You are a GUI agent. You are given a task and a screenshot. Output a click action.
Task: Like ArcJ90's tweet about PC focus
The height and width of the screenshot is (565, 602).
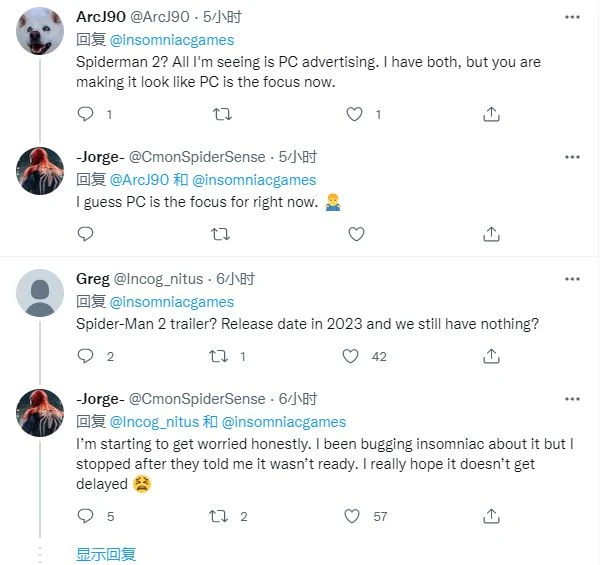click(354, 115)
